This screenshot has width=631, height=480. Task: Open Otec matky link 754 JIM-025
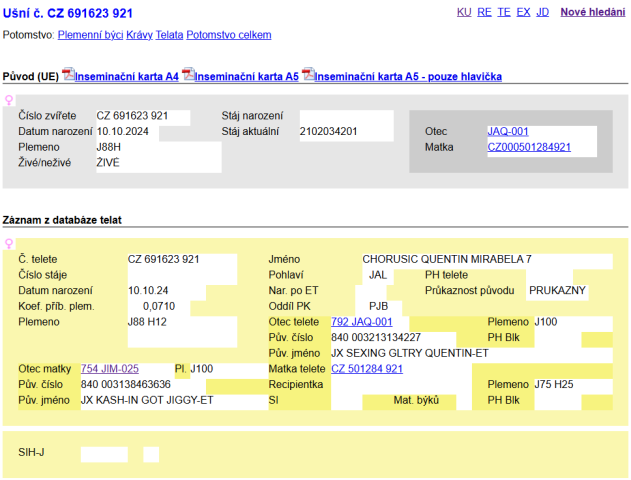coord(109,369)
